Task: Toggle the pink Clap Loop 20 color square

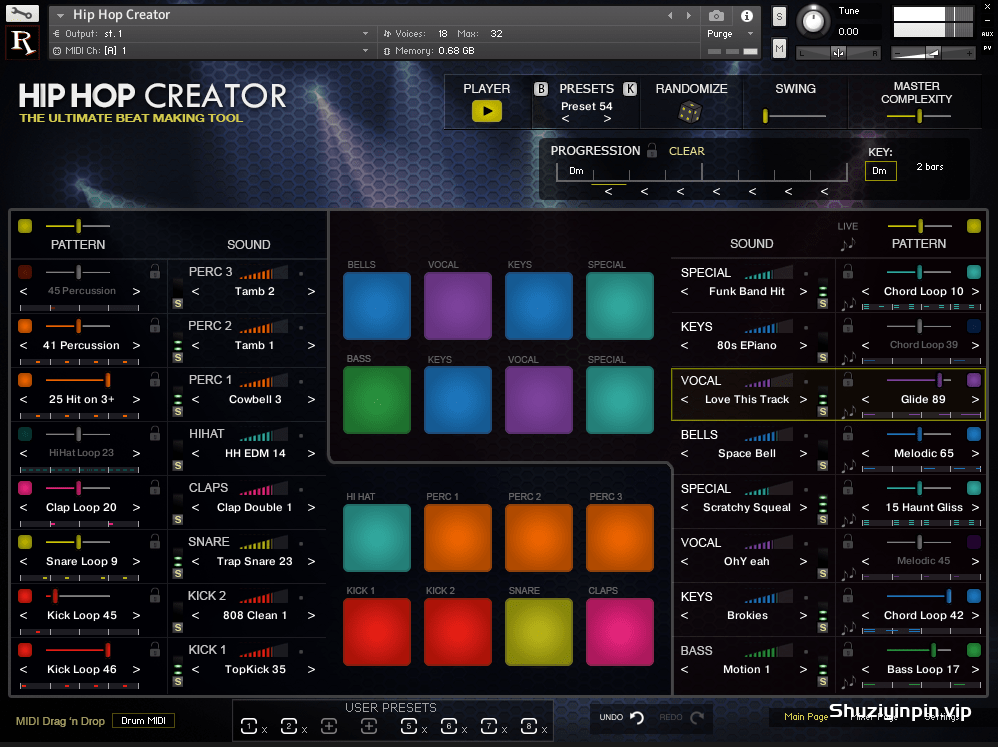Action: (x=25, y=488)
